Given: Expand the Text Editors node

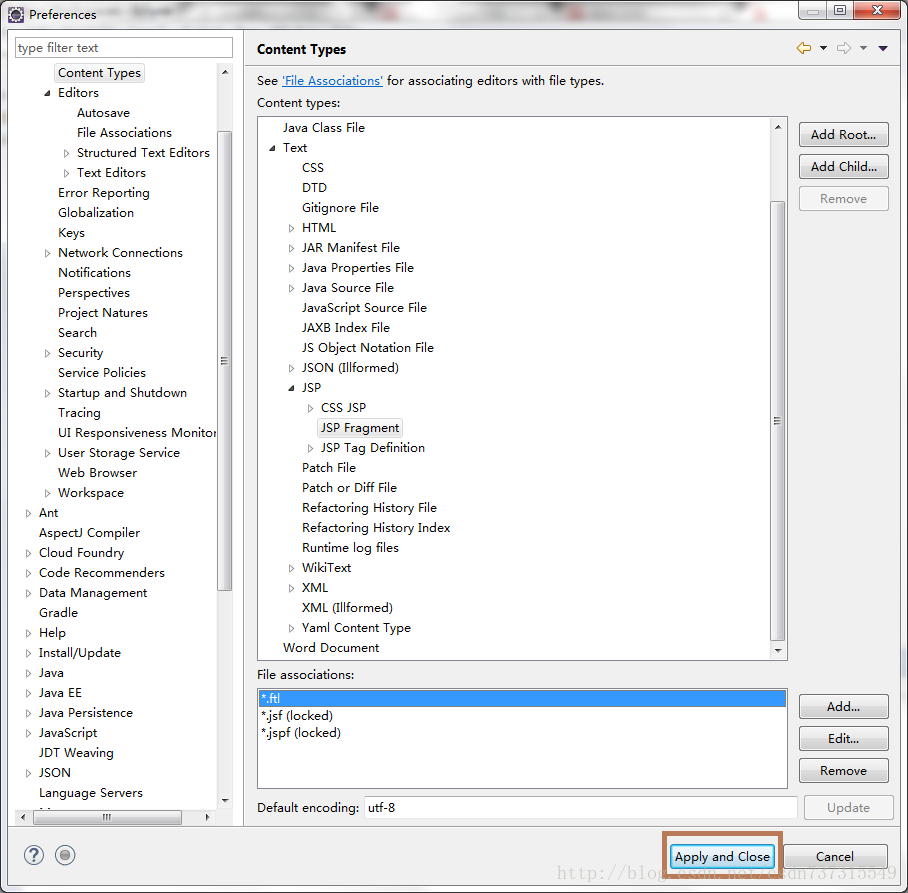Looking at the screenshot, I should tap(66, 173).
